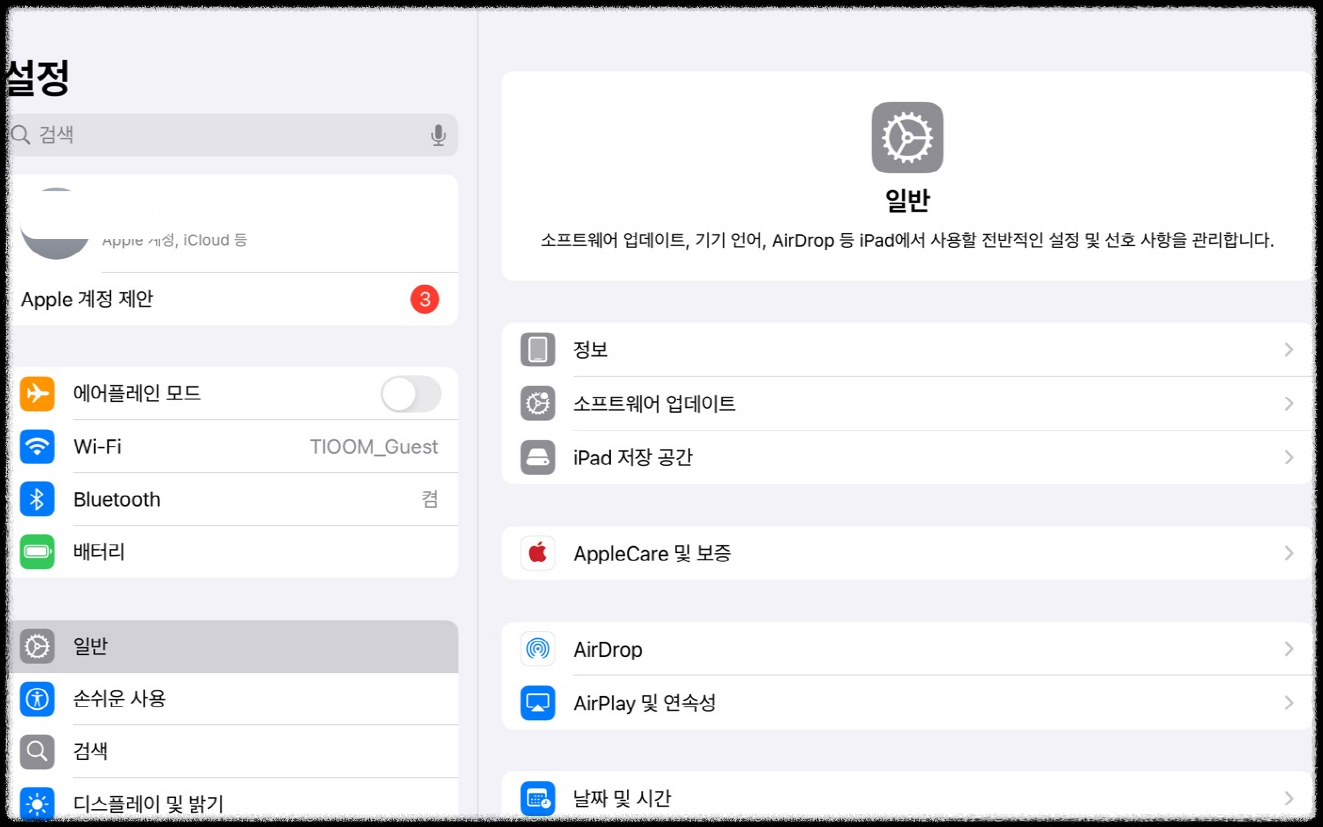Open the AirDrop icon
1323x827 pixels.
point(537,649)
